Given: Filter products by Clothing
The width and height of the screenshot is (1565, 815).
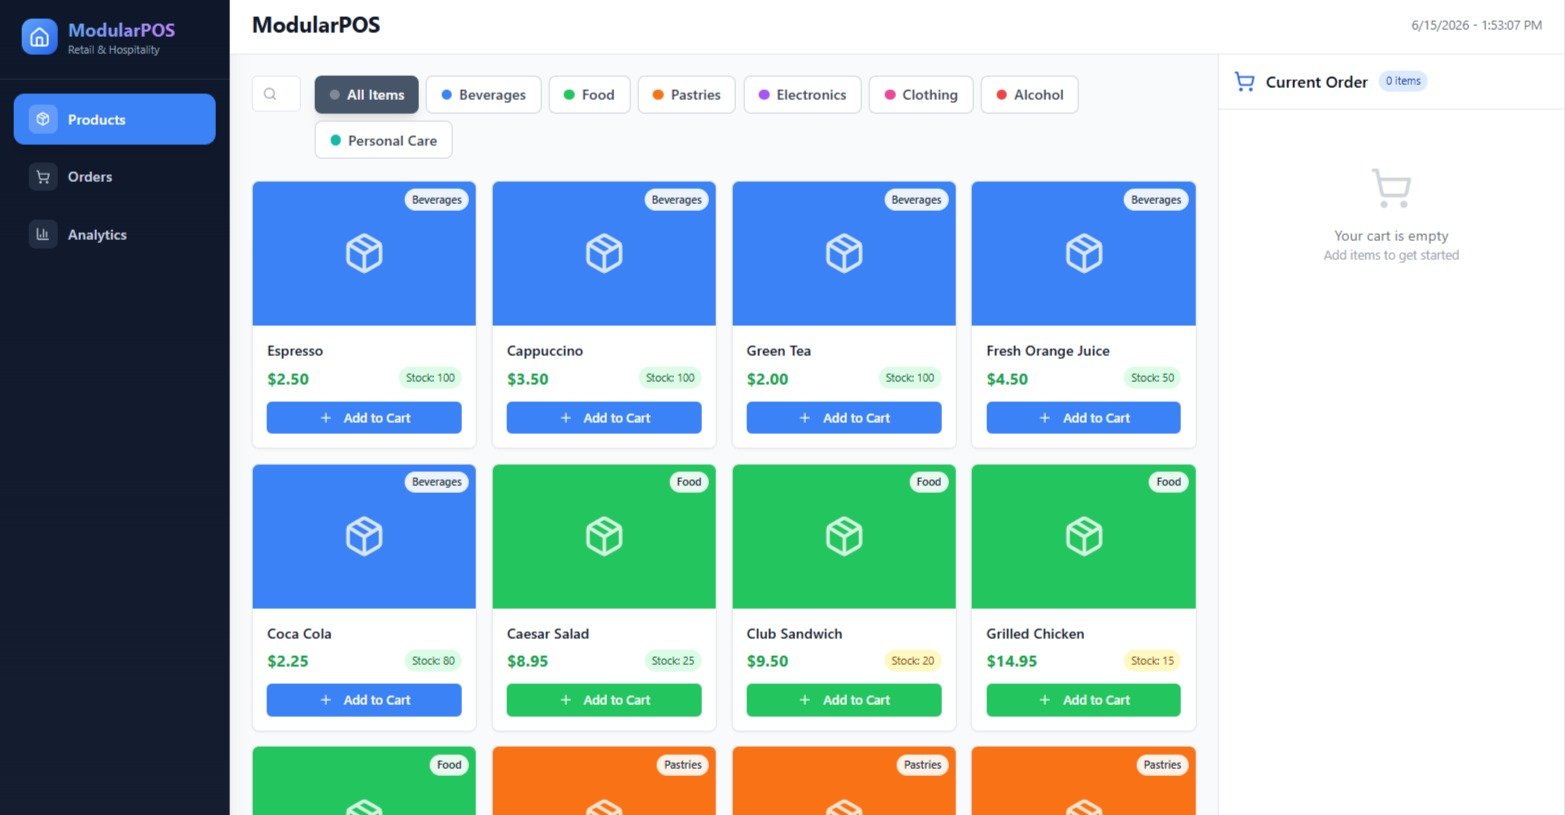Looking at the screenshot, I should tap(921, 95).
